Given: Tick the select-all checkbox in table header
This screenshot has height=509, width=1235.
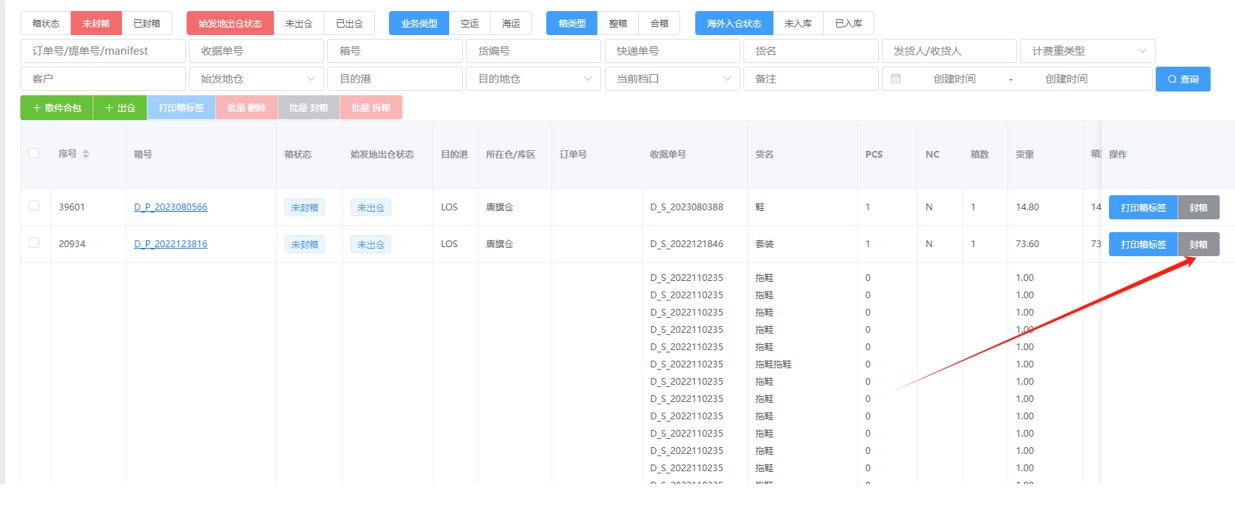Looking at the screenshot, I should (34, 154).
